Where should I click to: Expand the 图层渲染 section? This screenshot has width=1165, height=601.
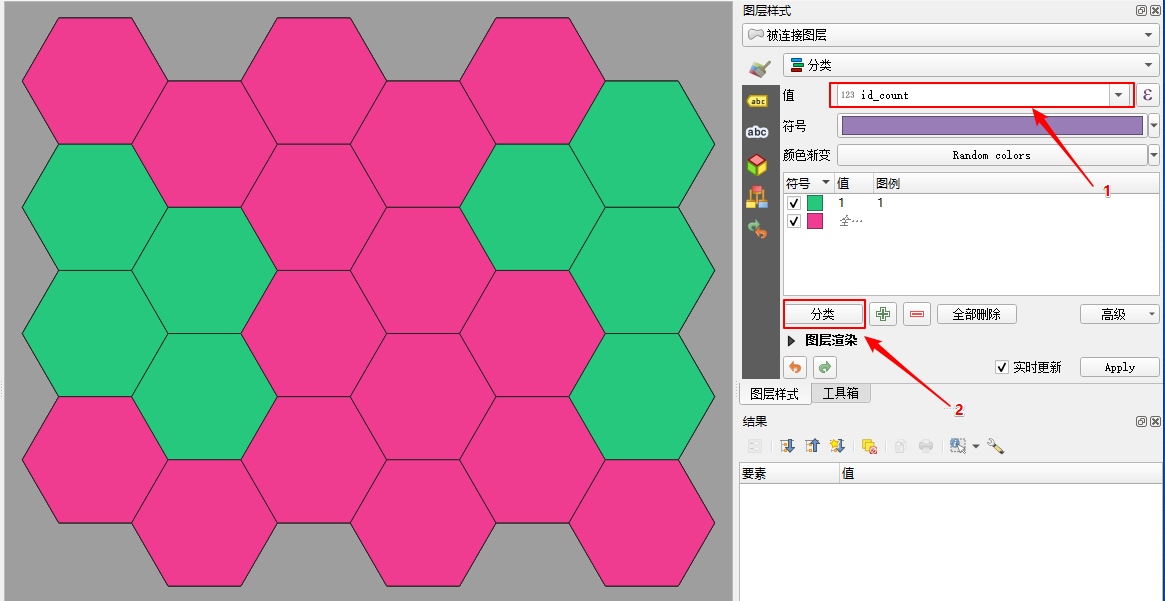coord(791,341)
